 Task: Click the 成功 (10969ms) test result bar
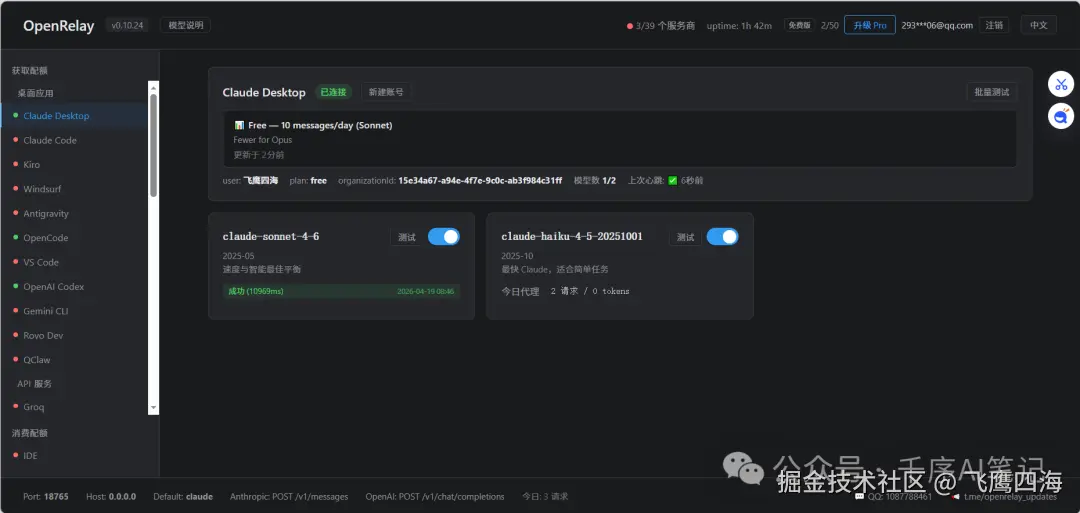tap(342, 291)
